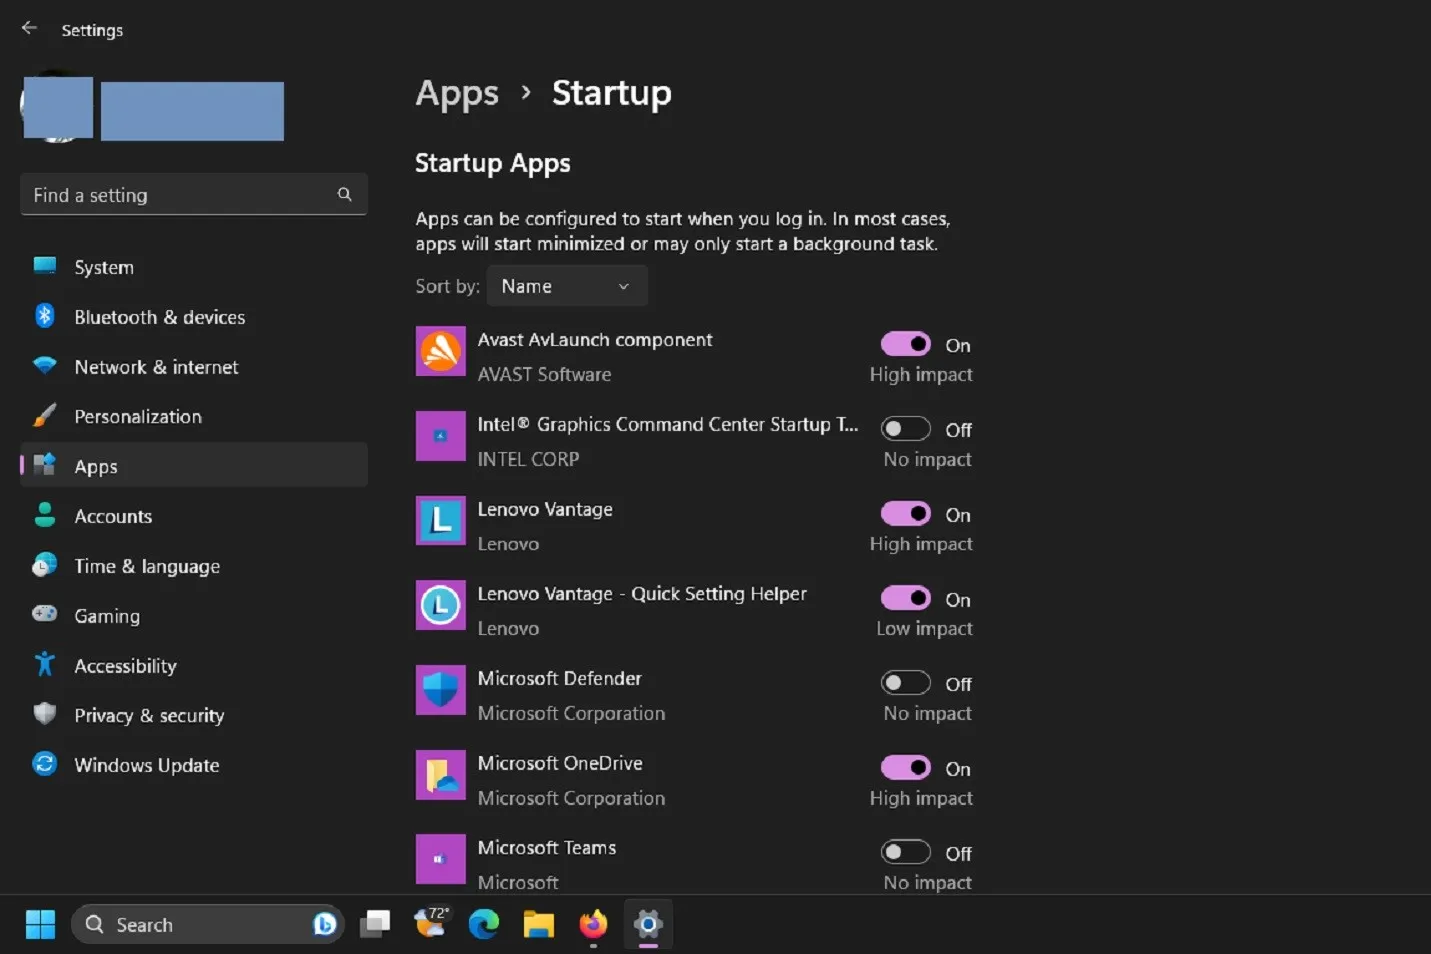This screenshot has height=954, width=1431.
Task: Launch Firefox from the taskbar
Action: click(592, 923)
